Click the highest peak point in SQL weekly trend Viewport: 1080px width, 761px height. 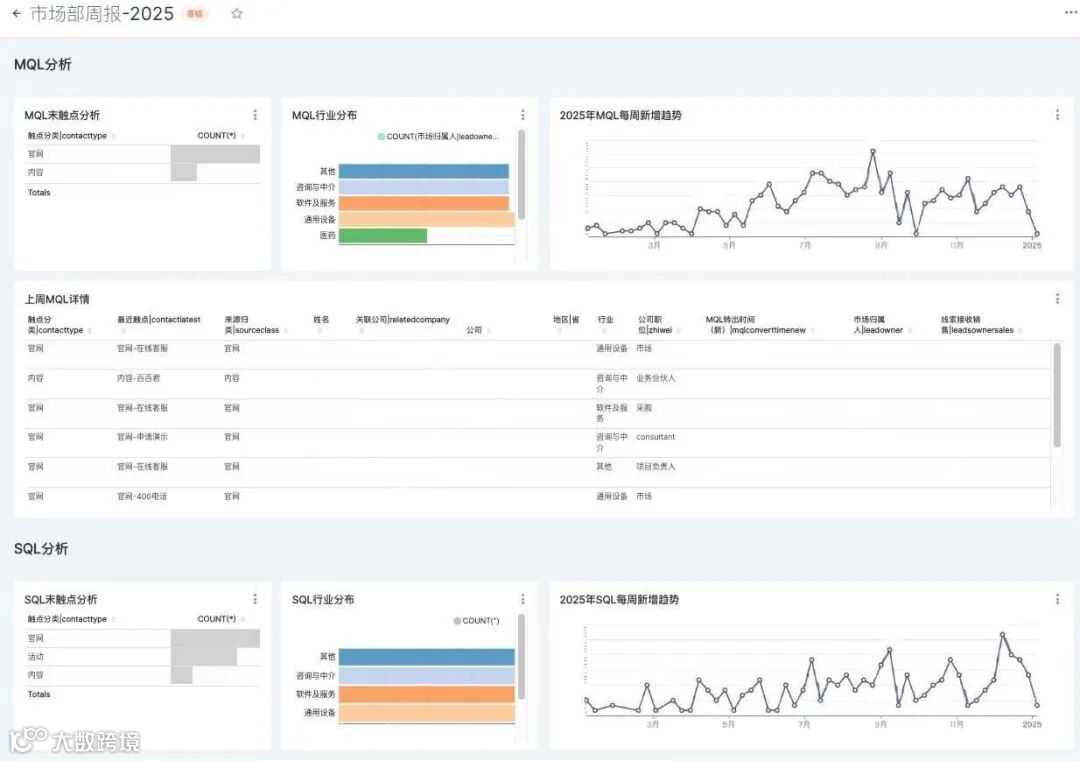point(1002,634)
